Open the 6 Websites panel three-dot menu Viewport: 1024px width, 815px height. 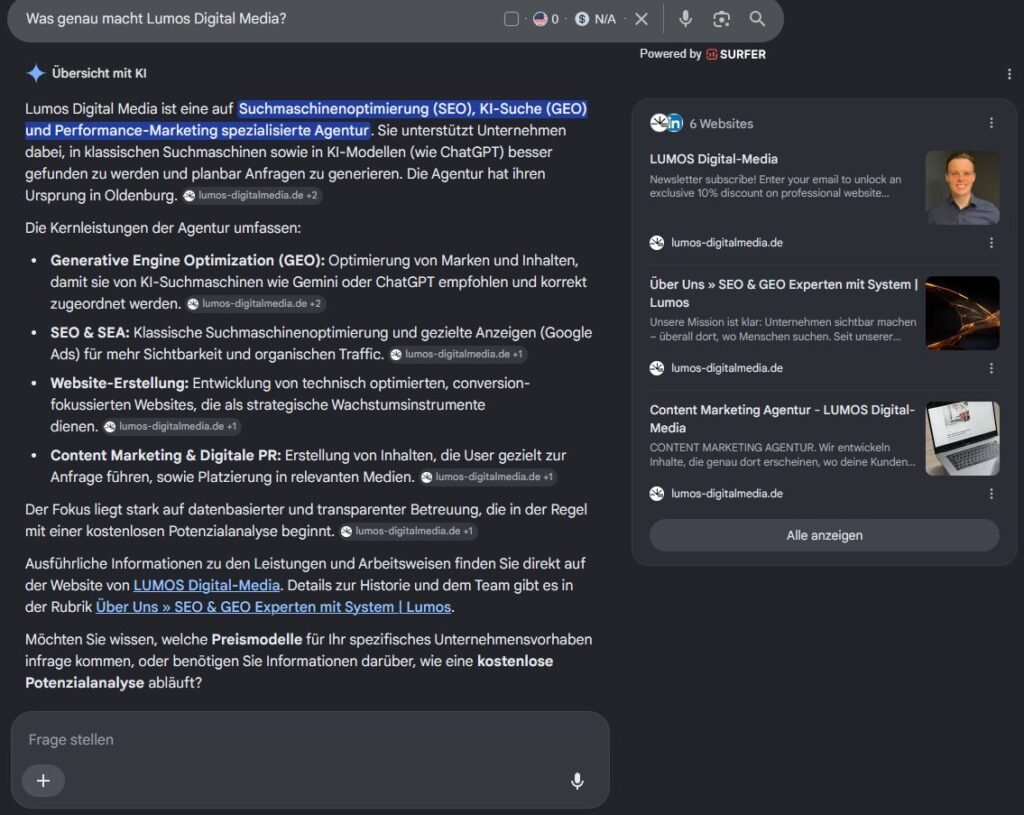991,123
